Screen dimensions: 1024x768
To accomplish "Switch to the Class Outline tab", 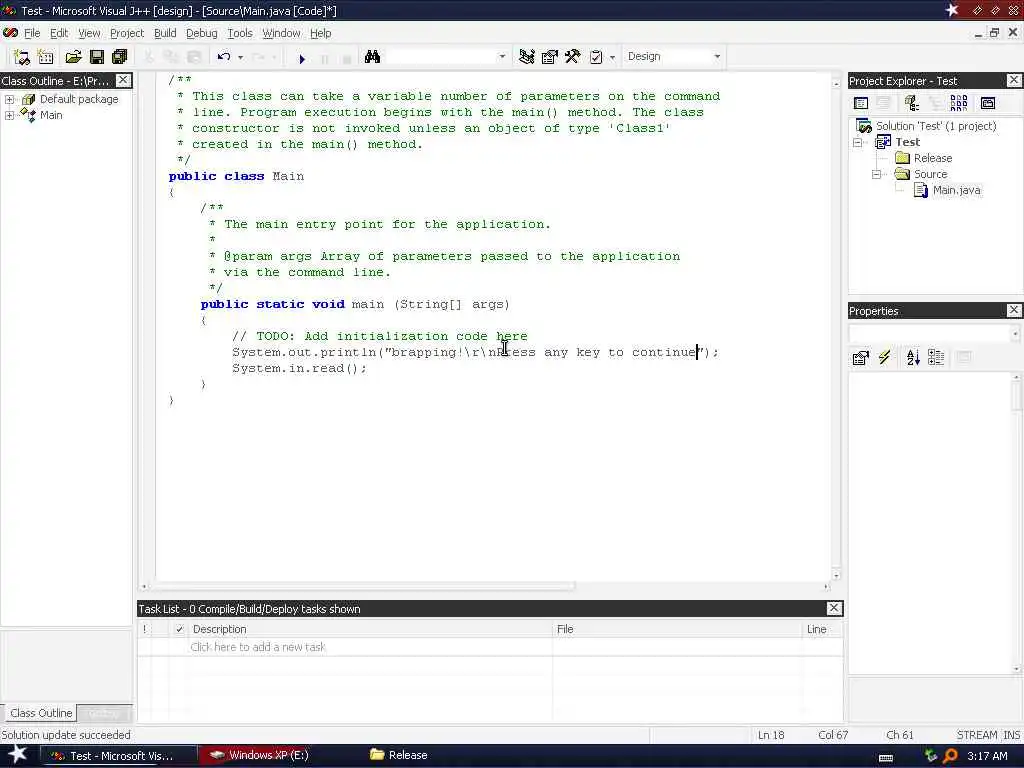I will tap(39, 712).
